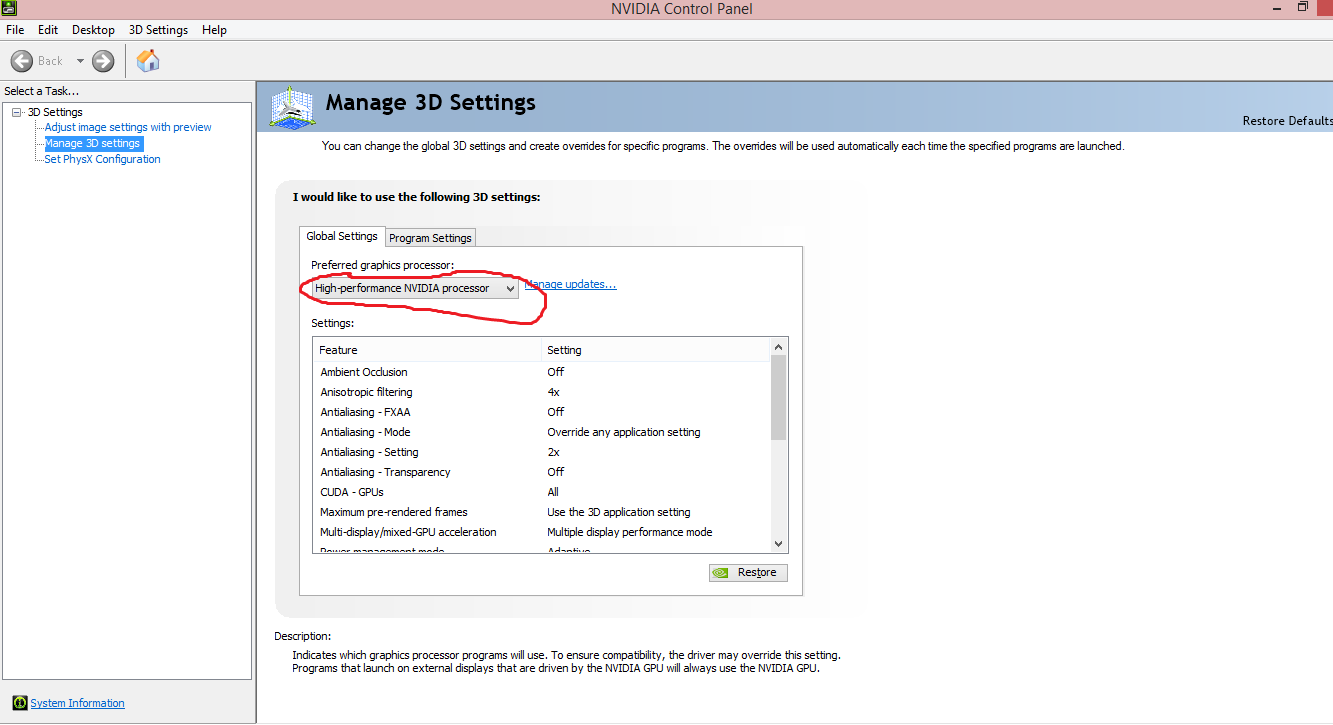Open the Back history dropdown arrow
1333x725 pixels.
coord(79,61)
